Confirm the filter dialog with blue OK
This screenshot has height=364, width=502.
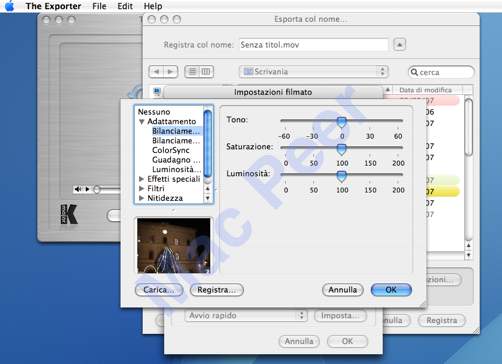391,290
